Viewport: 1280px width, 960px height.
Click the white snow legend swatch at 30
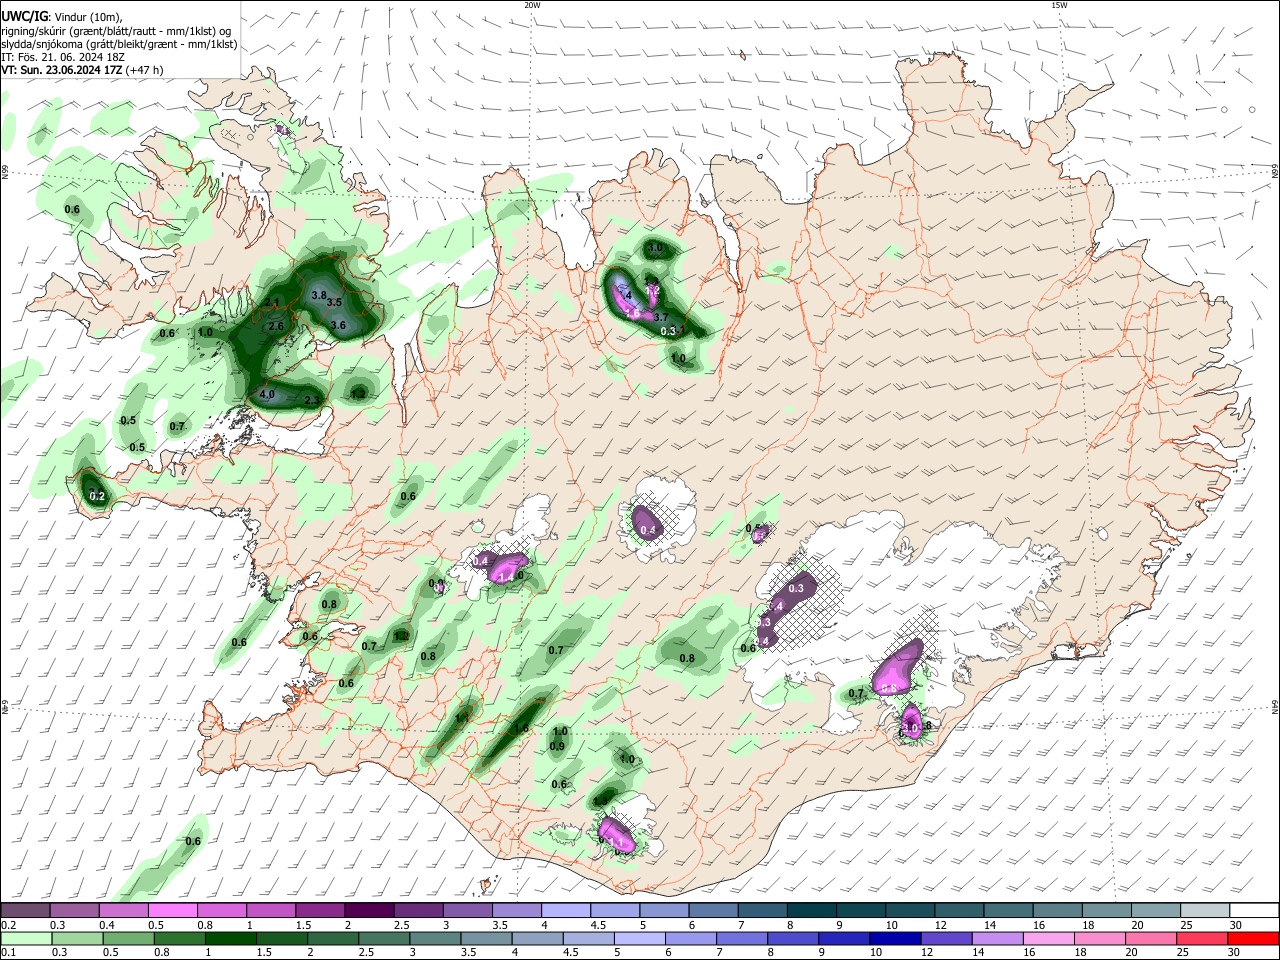point(1253,911)
